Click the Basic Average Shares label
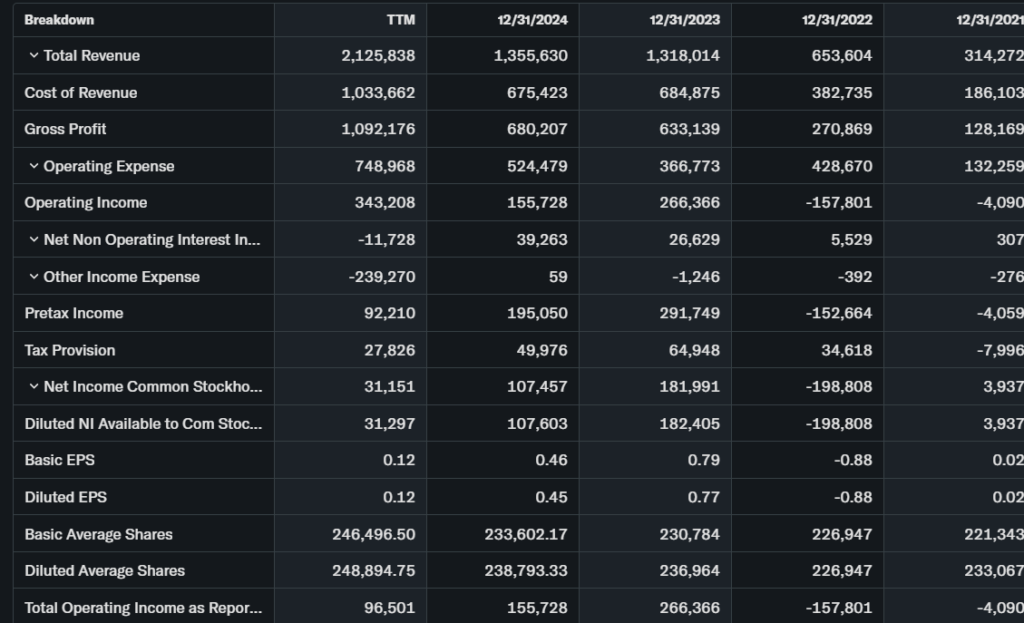 (x=99, y=534)
